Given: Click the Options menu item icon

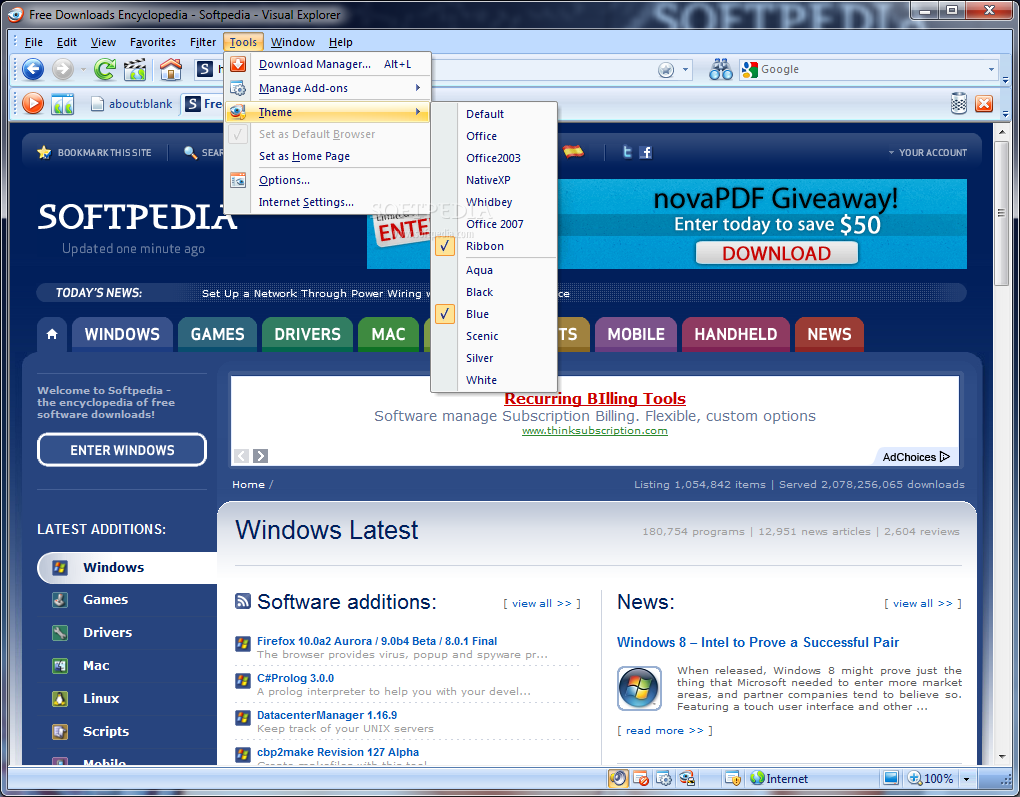Looking at the screenshot, I should [x=238, y=180].
